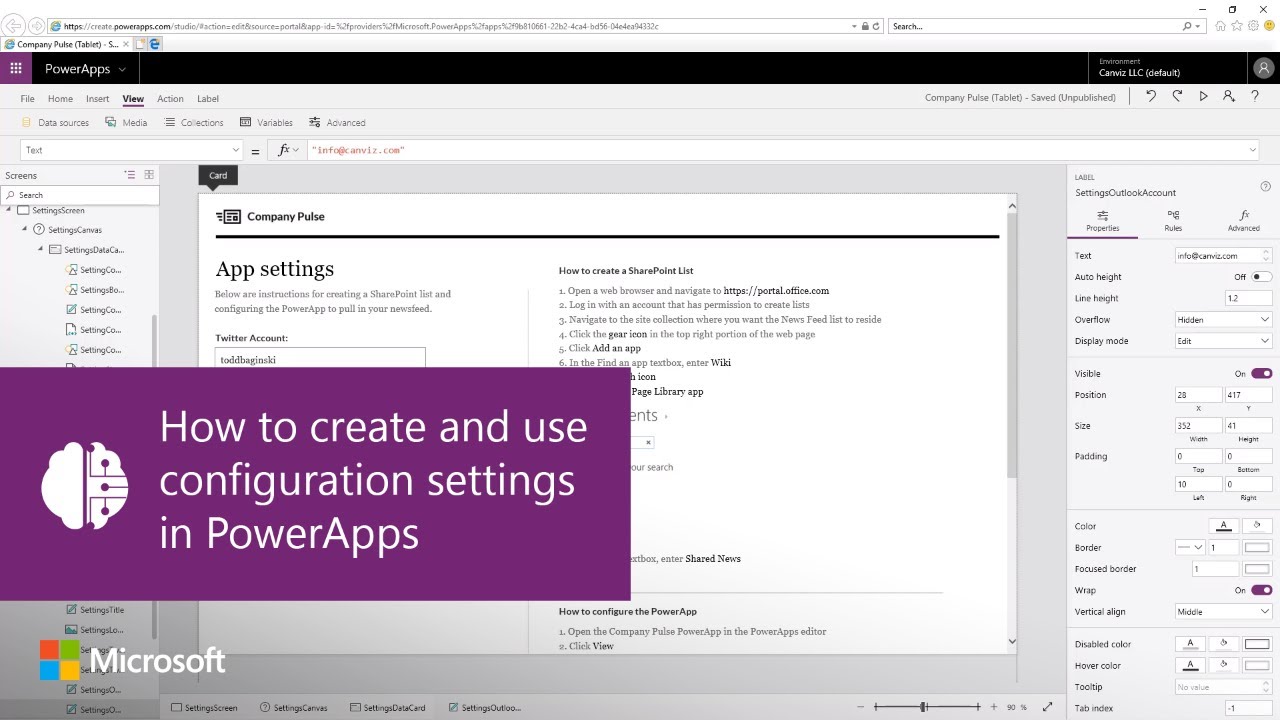Click the Line height value field

click(1248, 298)
